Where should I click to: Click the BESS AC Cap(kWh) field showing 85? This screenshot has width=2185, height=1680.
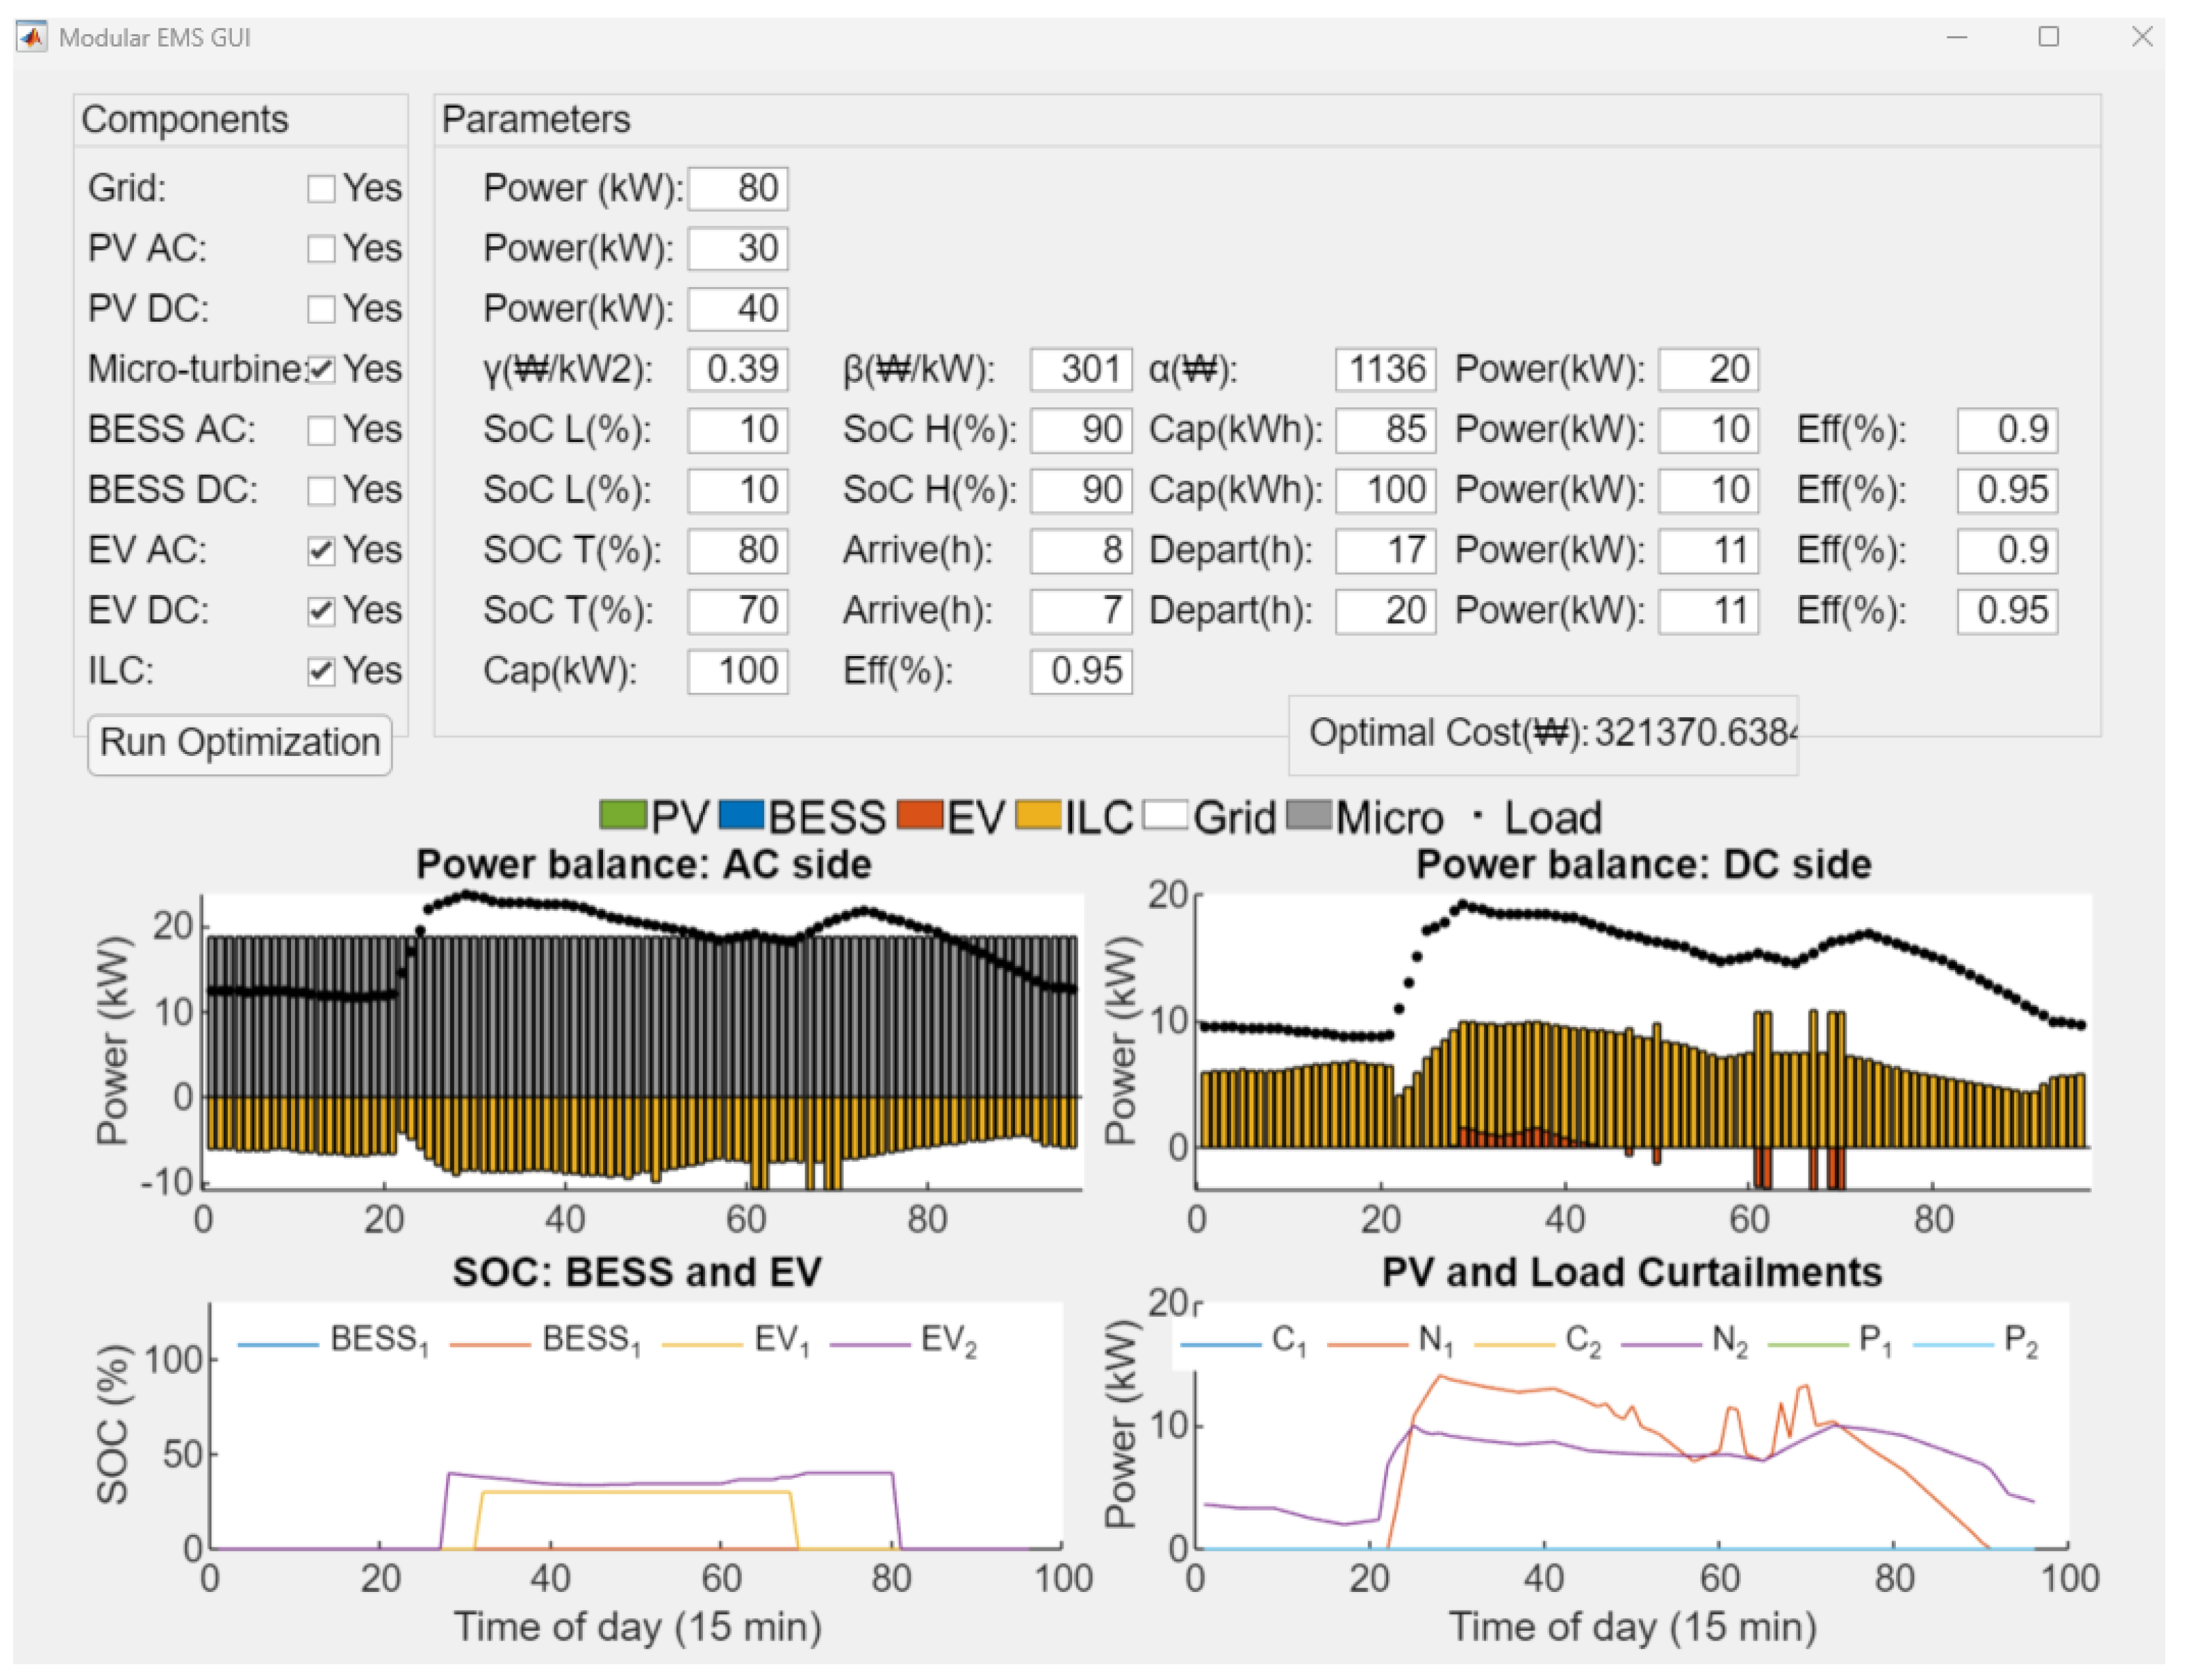(1385, 430)
